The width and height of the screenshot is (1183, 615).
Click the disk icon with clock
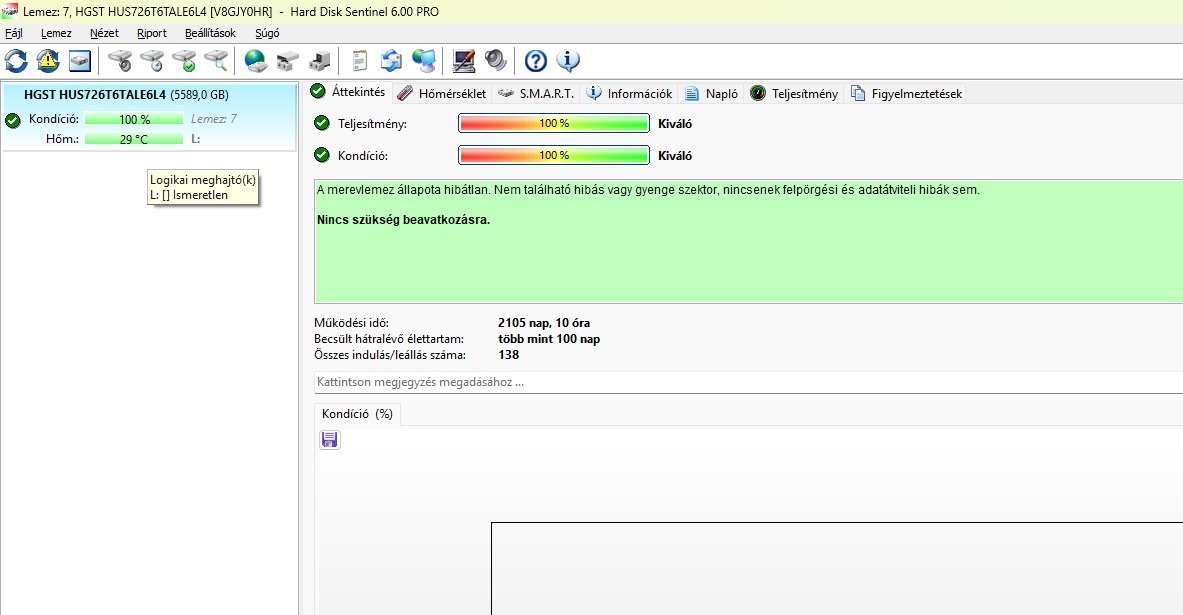(x=152, y=60)
